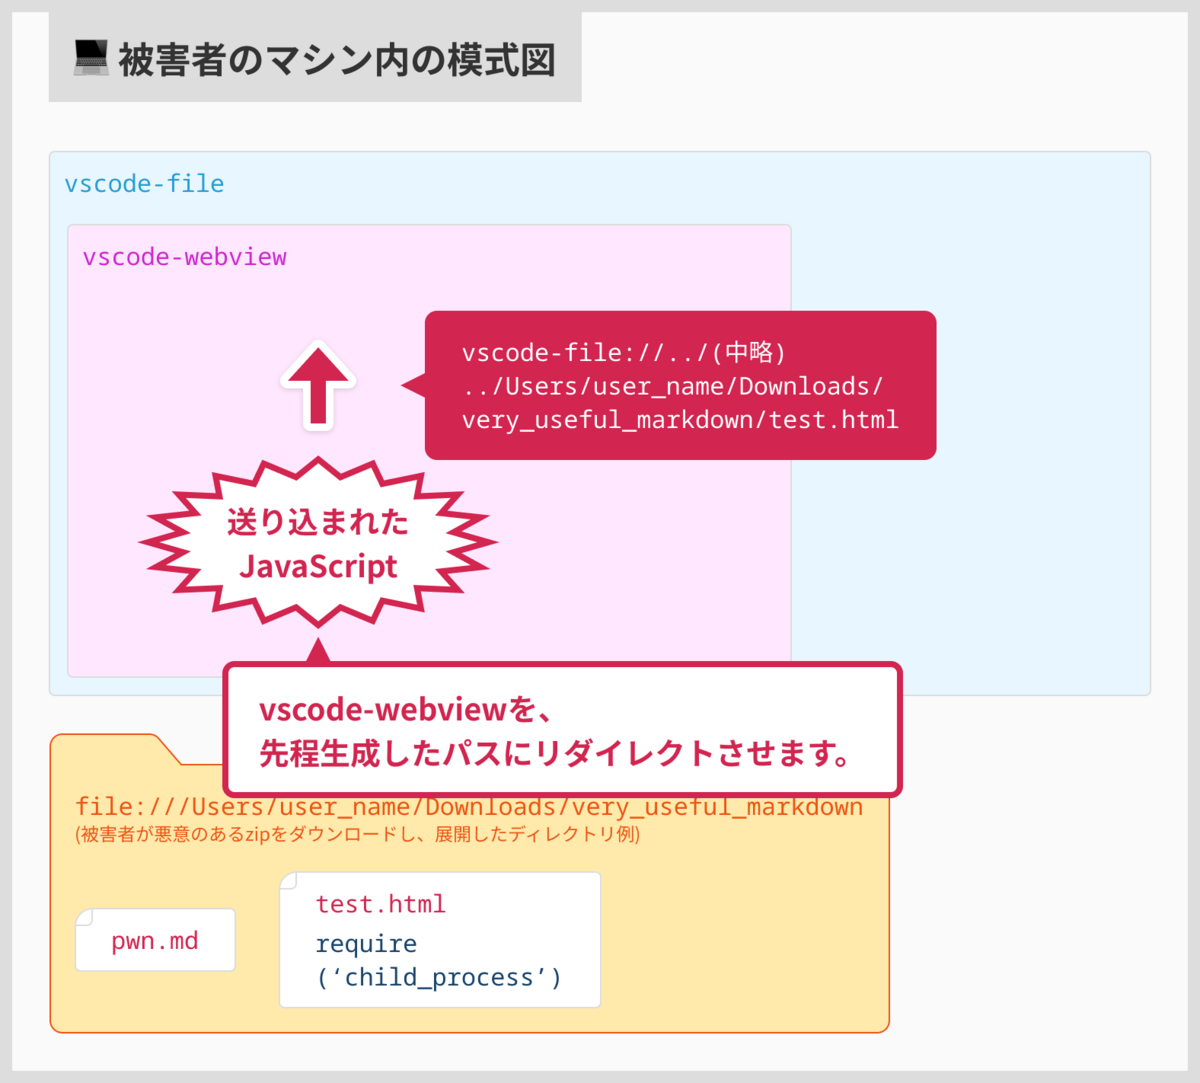
Task: Click the vscode-file://../(中略) path text
Action: [x=624, y=352]
